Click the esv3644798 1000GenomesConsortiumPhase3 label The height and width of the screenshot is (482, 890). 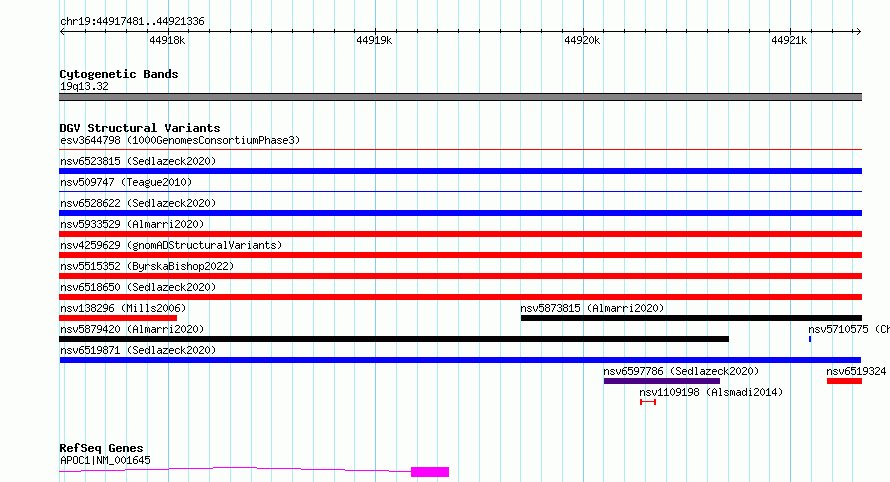[180, 140]
